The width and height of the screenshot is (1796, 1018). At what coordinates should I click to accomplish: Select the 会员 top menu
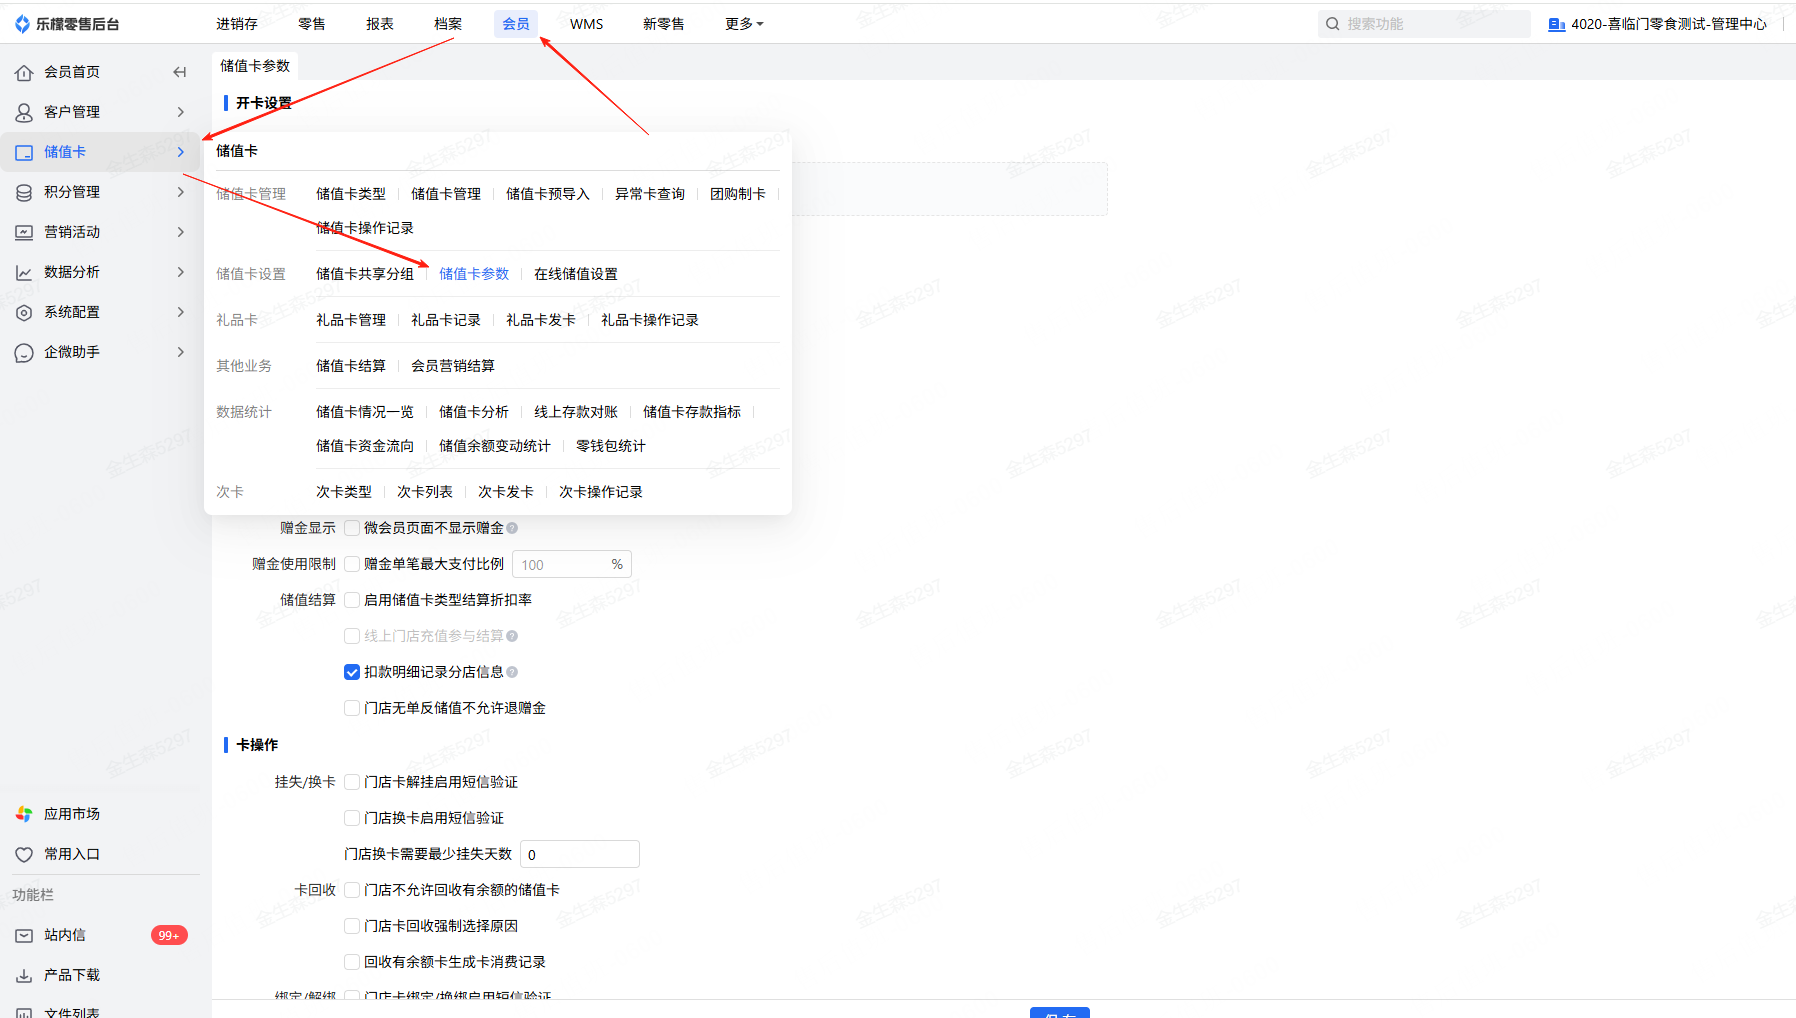click(x=516, y=24)
